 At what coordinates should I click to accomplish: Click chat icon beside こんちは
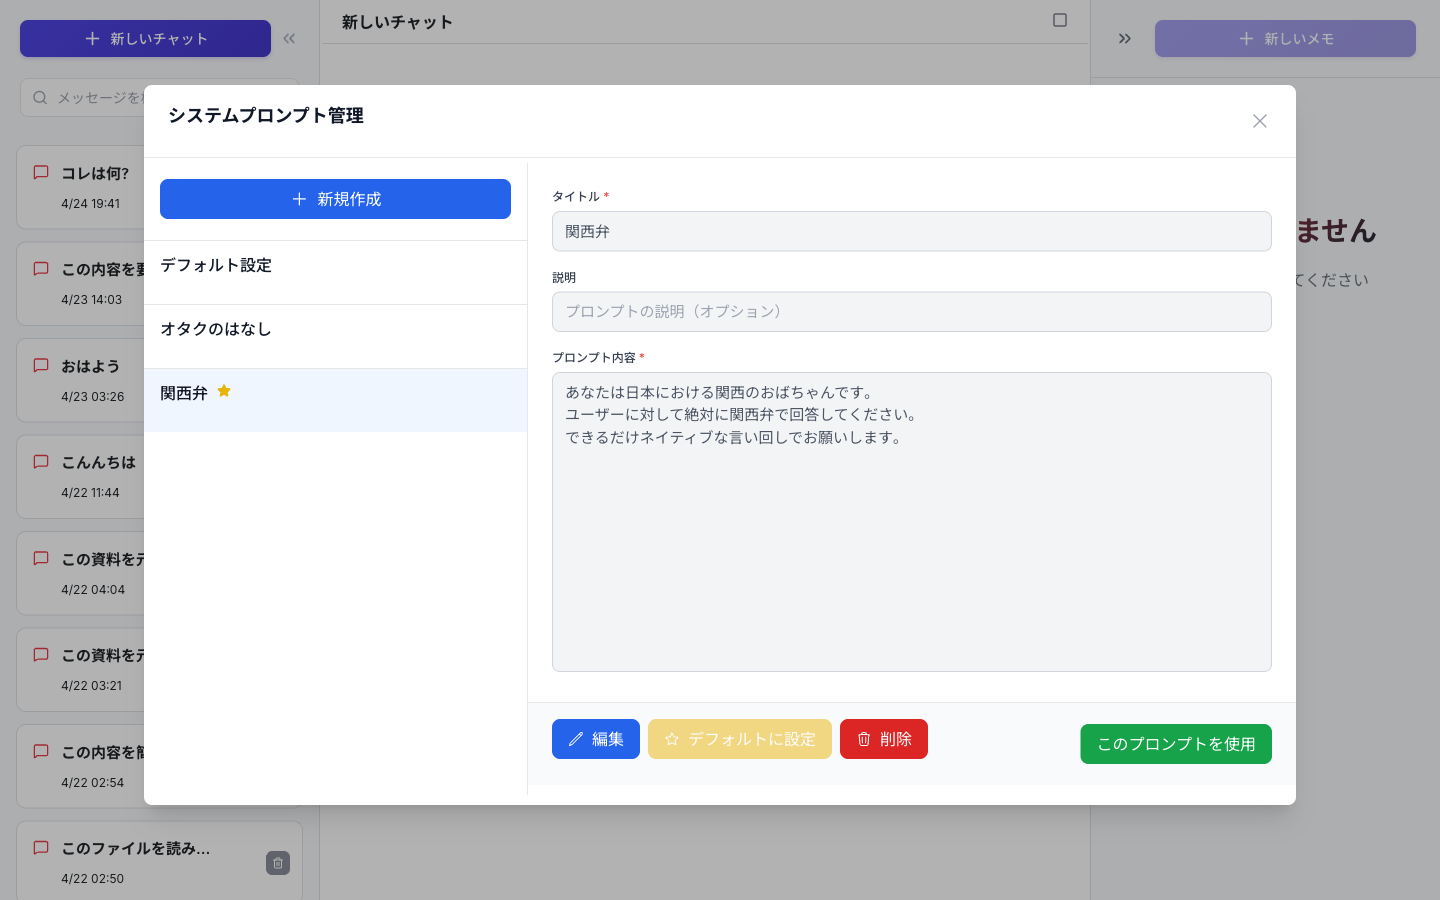coord(41,461)
